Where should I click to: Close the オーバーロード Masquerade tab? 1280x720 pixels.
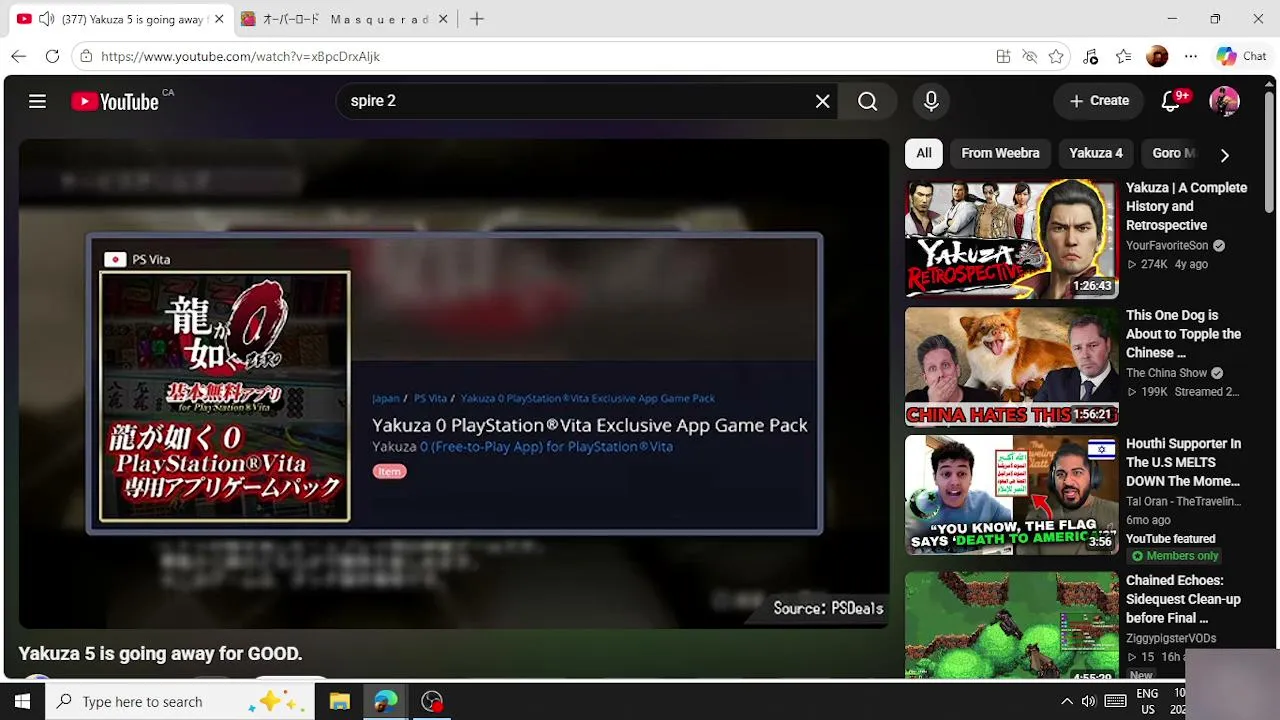click(443, 19)
